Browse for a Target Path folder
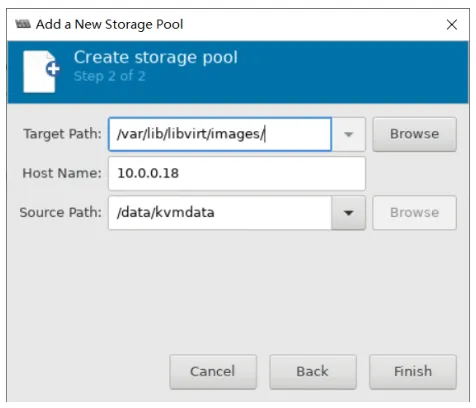Screen dimensions: 476x408 (414, 134)
